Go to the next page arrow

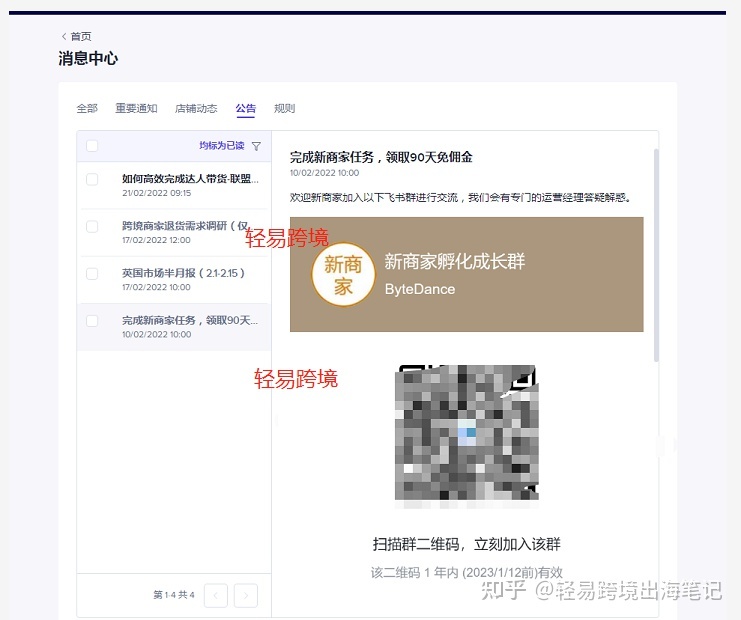pyautogui.click(x=246, y=595)
